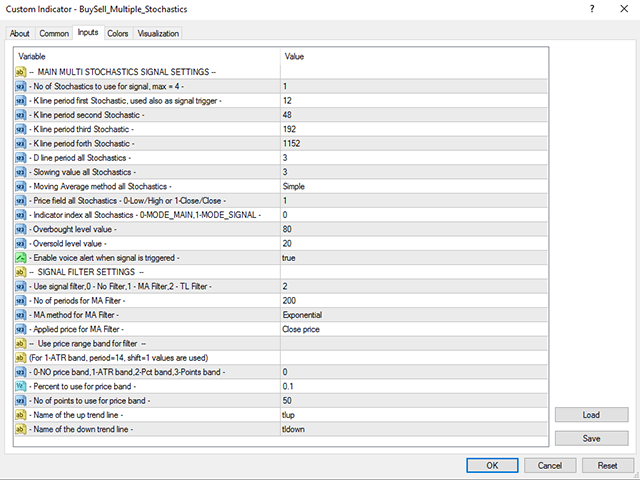Click the help question mark button

click(x=592, y=9)
